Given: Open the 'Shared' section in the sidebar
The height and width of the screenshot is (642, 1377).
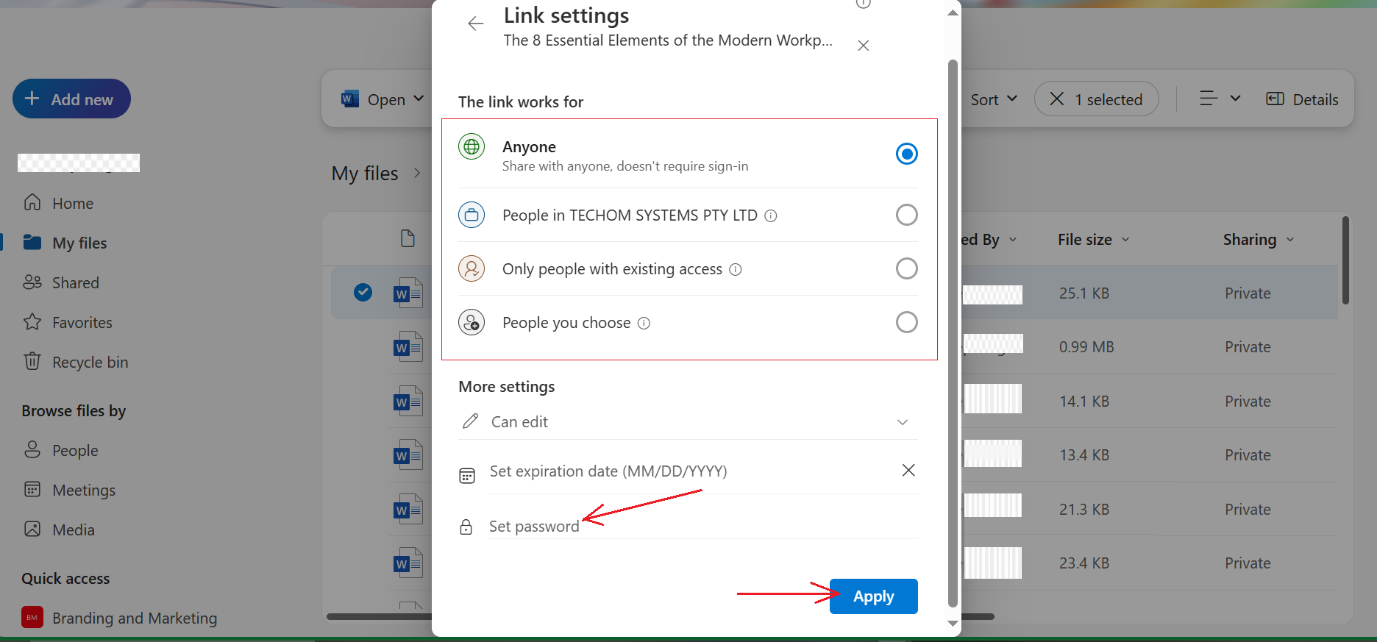Looking at the screenshot, I should 73,281.
